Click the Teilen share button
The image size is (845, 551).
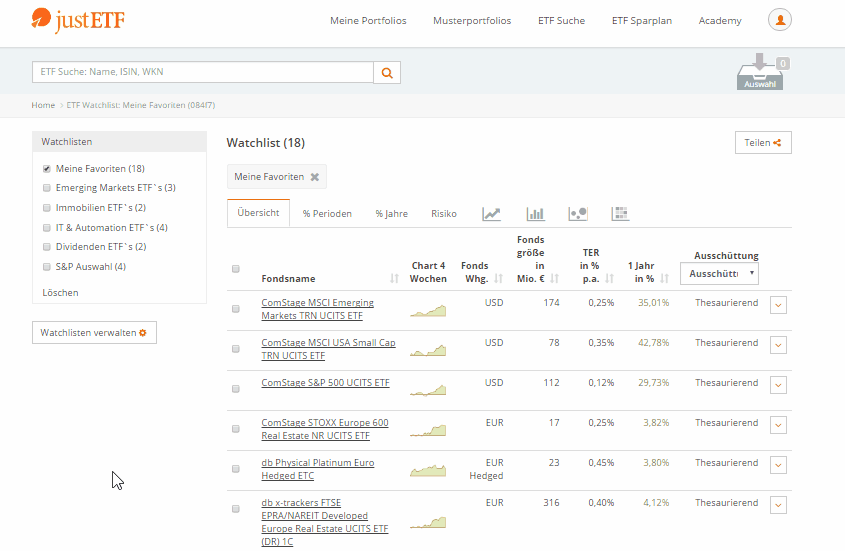pos(763,143)
